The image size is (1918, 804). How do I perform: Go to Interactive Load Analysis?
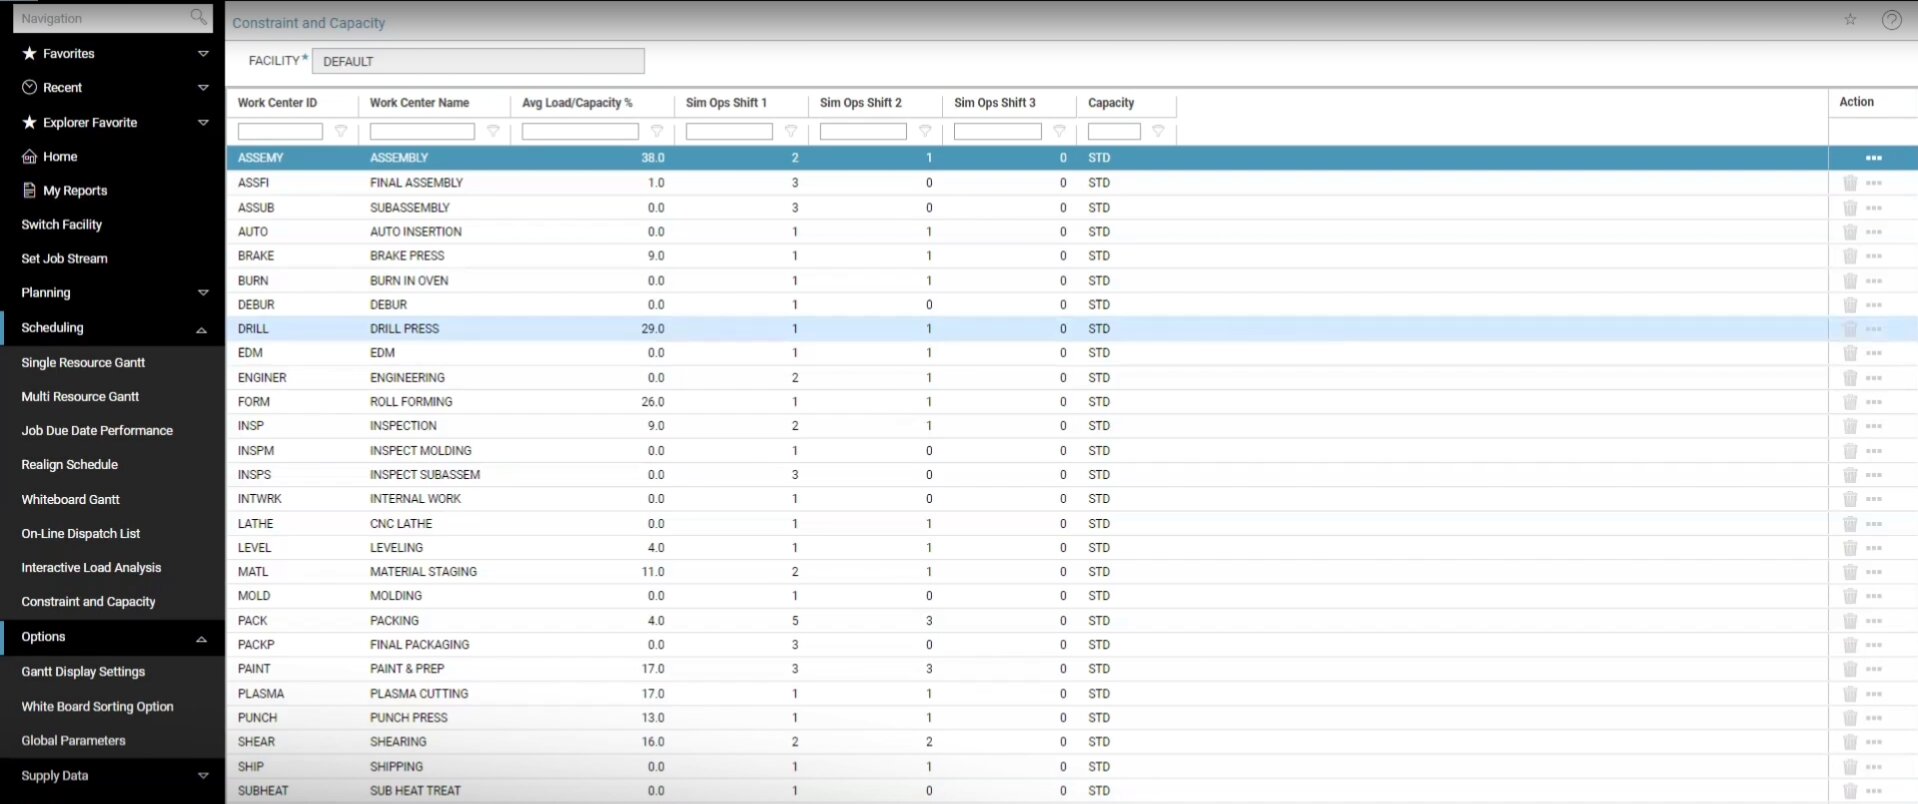click(x=91, y=568)
